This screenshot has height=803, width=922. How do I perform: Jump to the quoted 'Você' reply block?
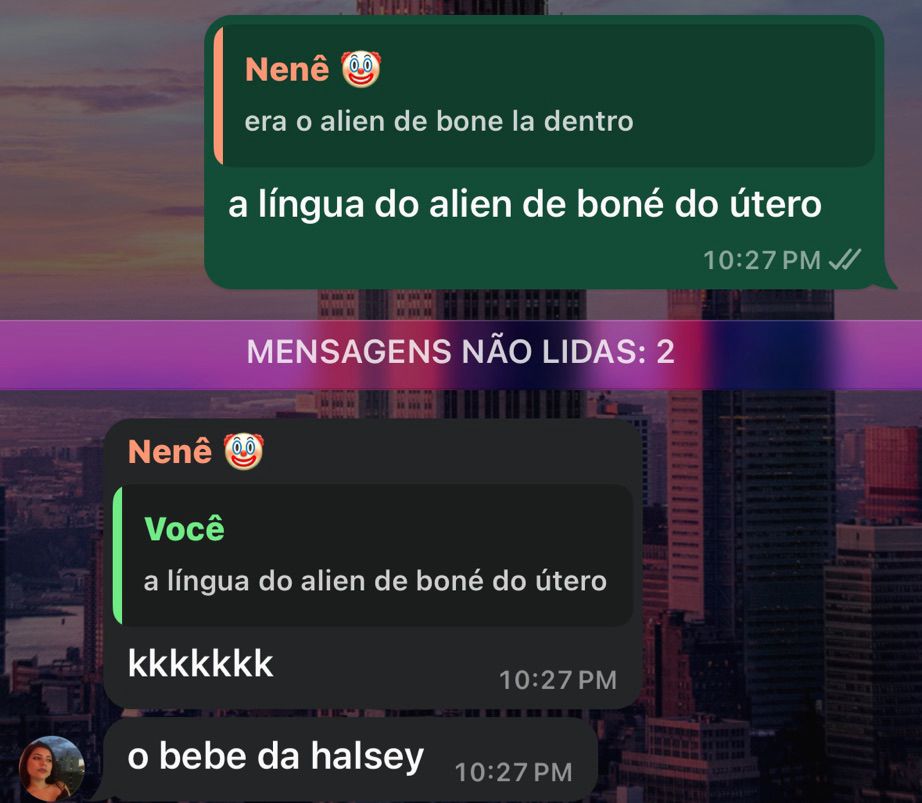coord(373,554)
